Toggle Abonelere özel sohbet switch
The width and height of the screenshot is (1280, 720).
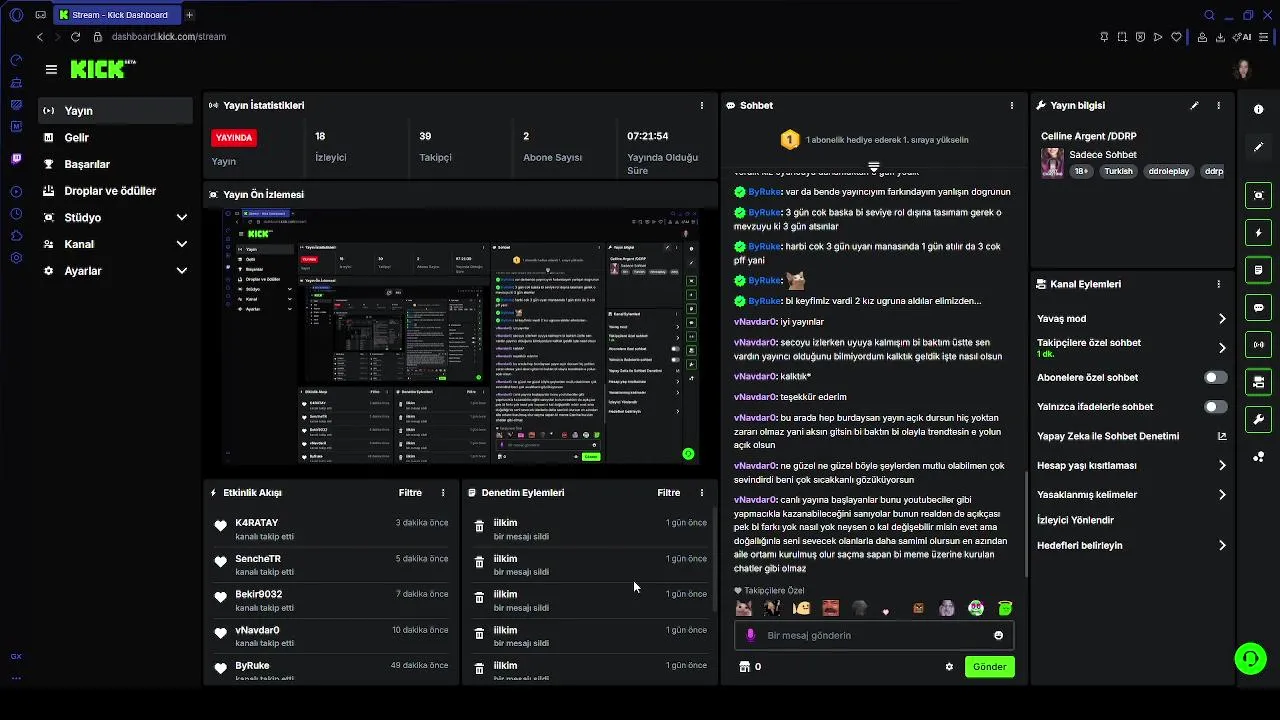pyautogui.click(x=1215, y=377)
